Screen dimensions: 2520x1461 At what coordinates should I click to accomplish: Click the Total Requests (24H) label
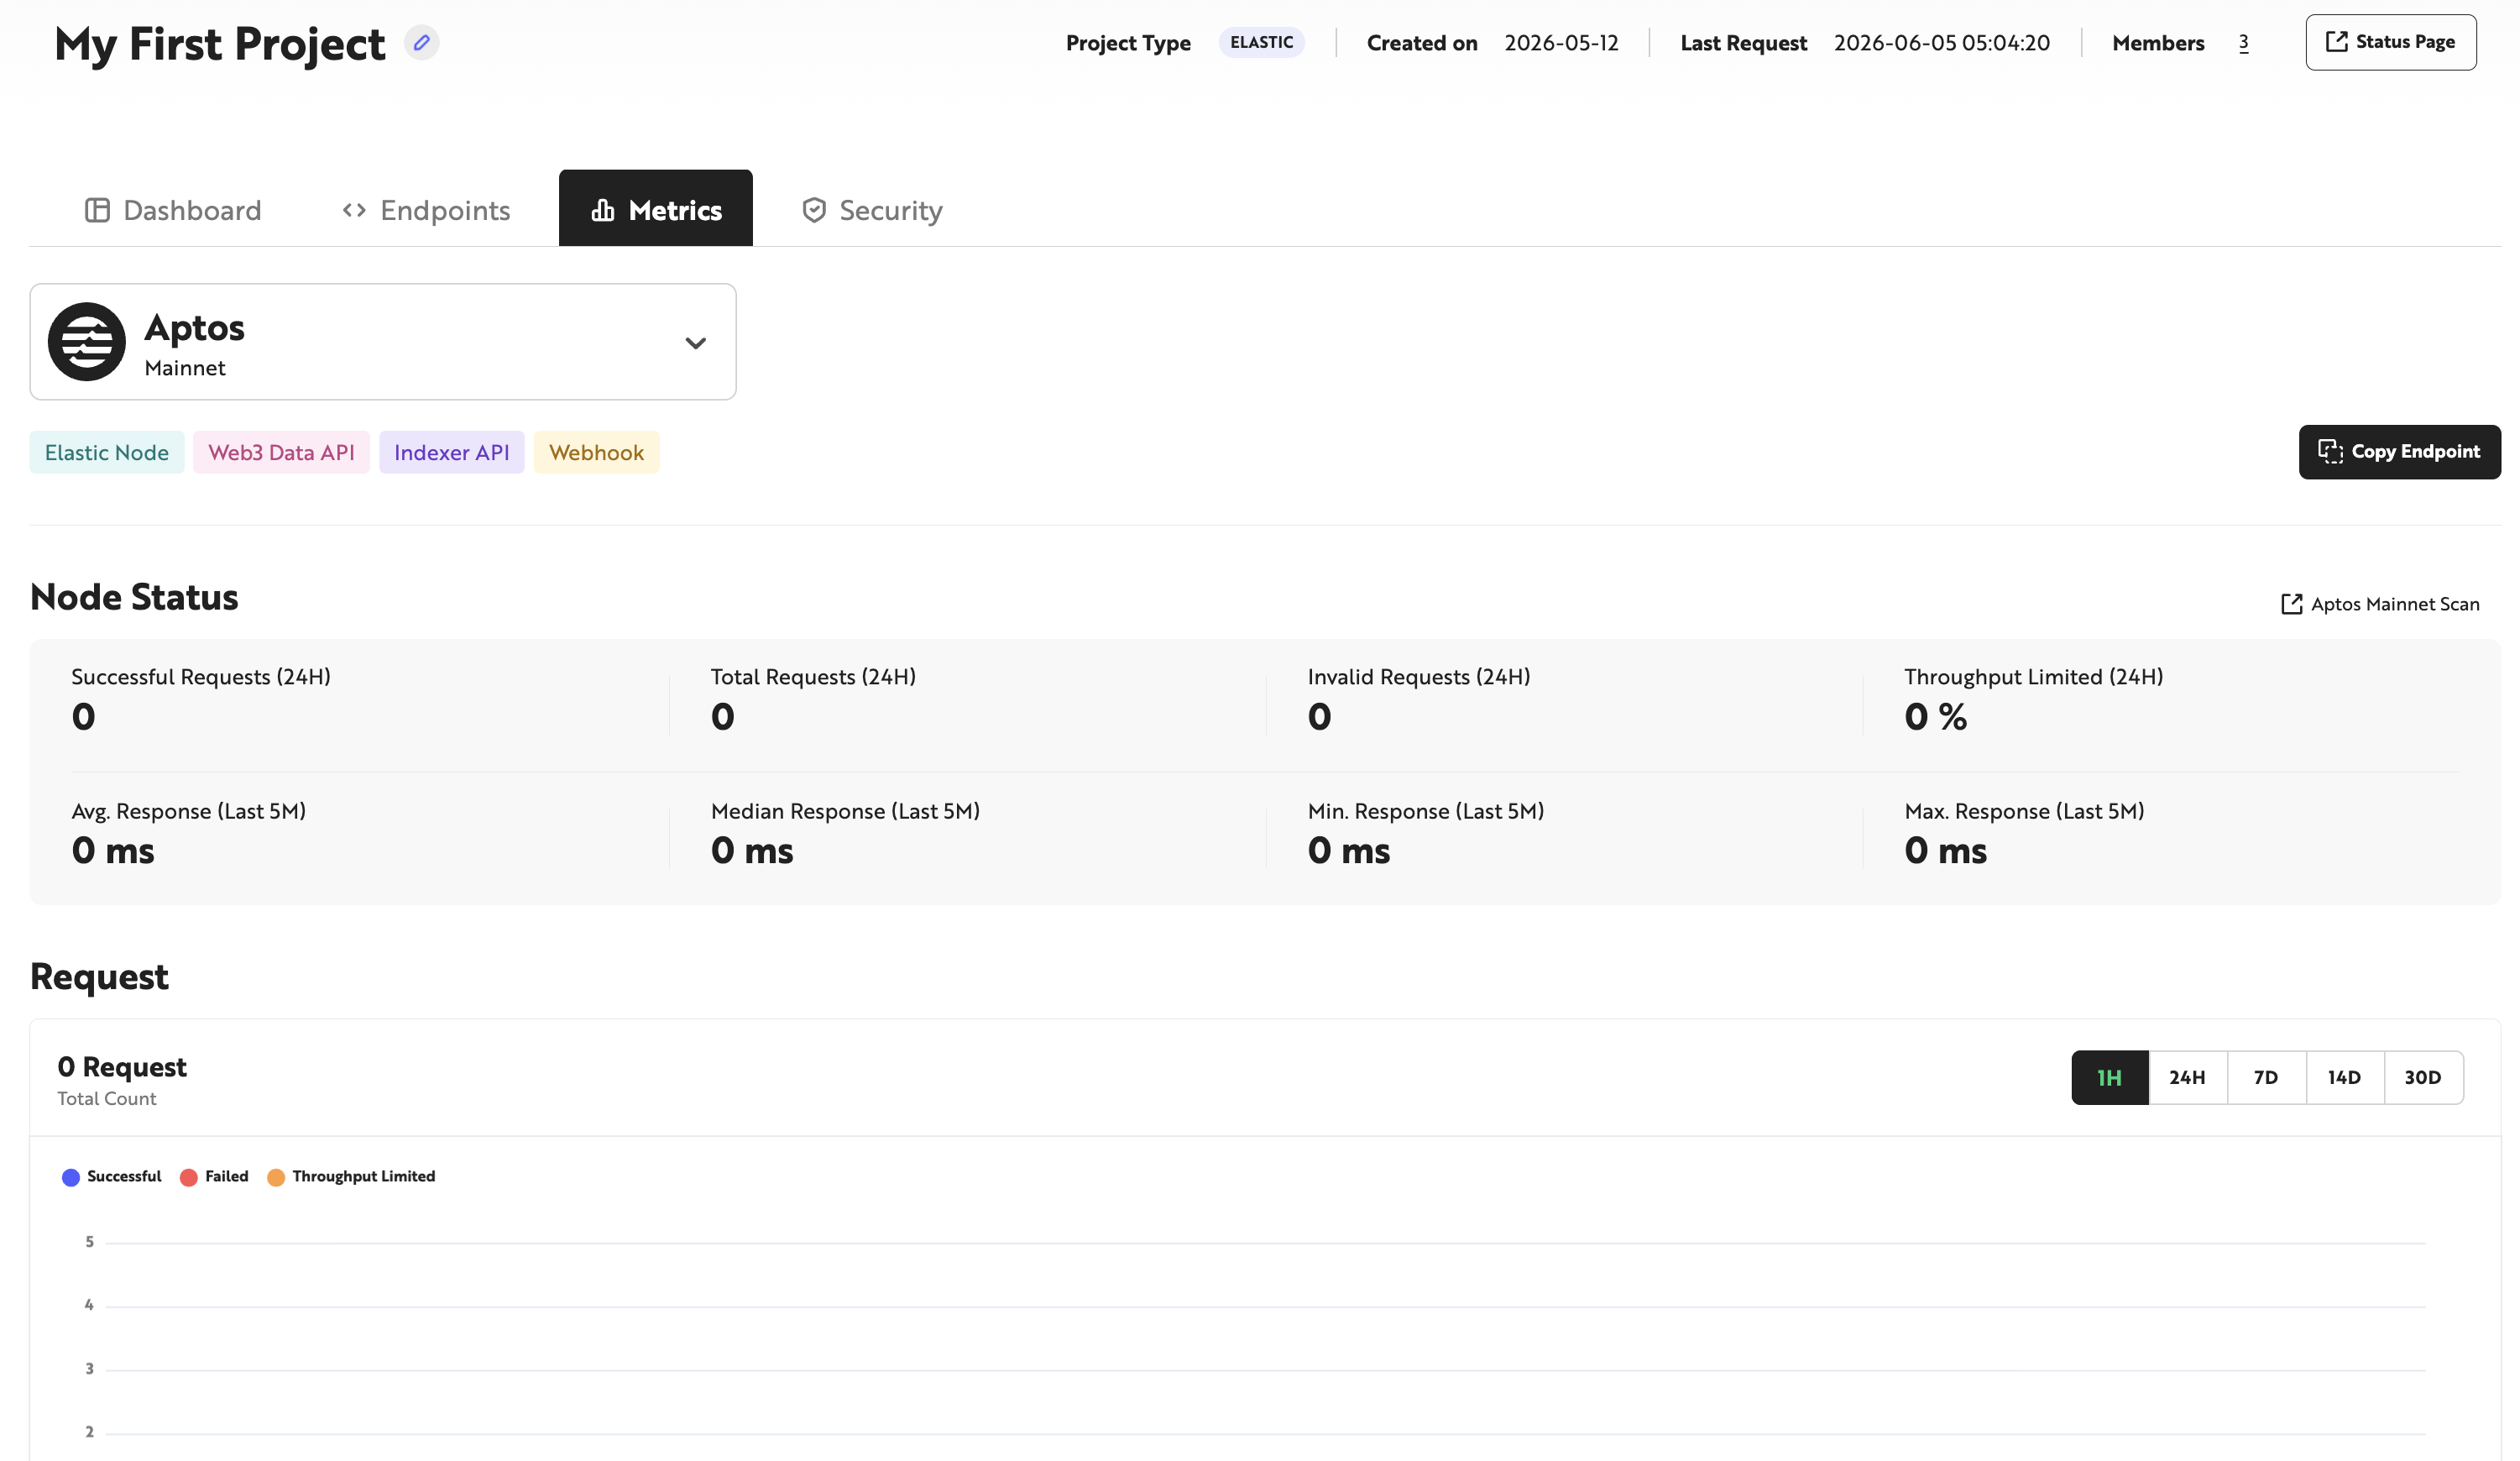click(813, 677)
